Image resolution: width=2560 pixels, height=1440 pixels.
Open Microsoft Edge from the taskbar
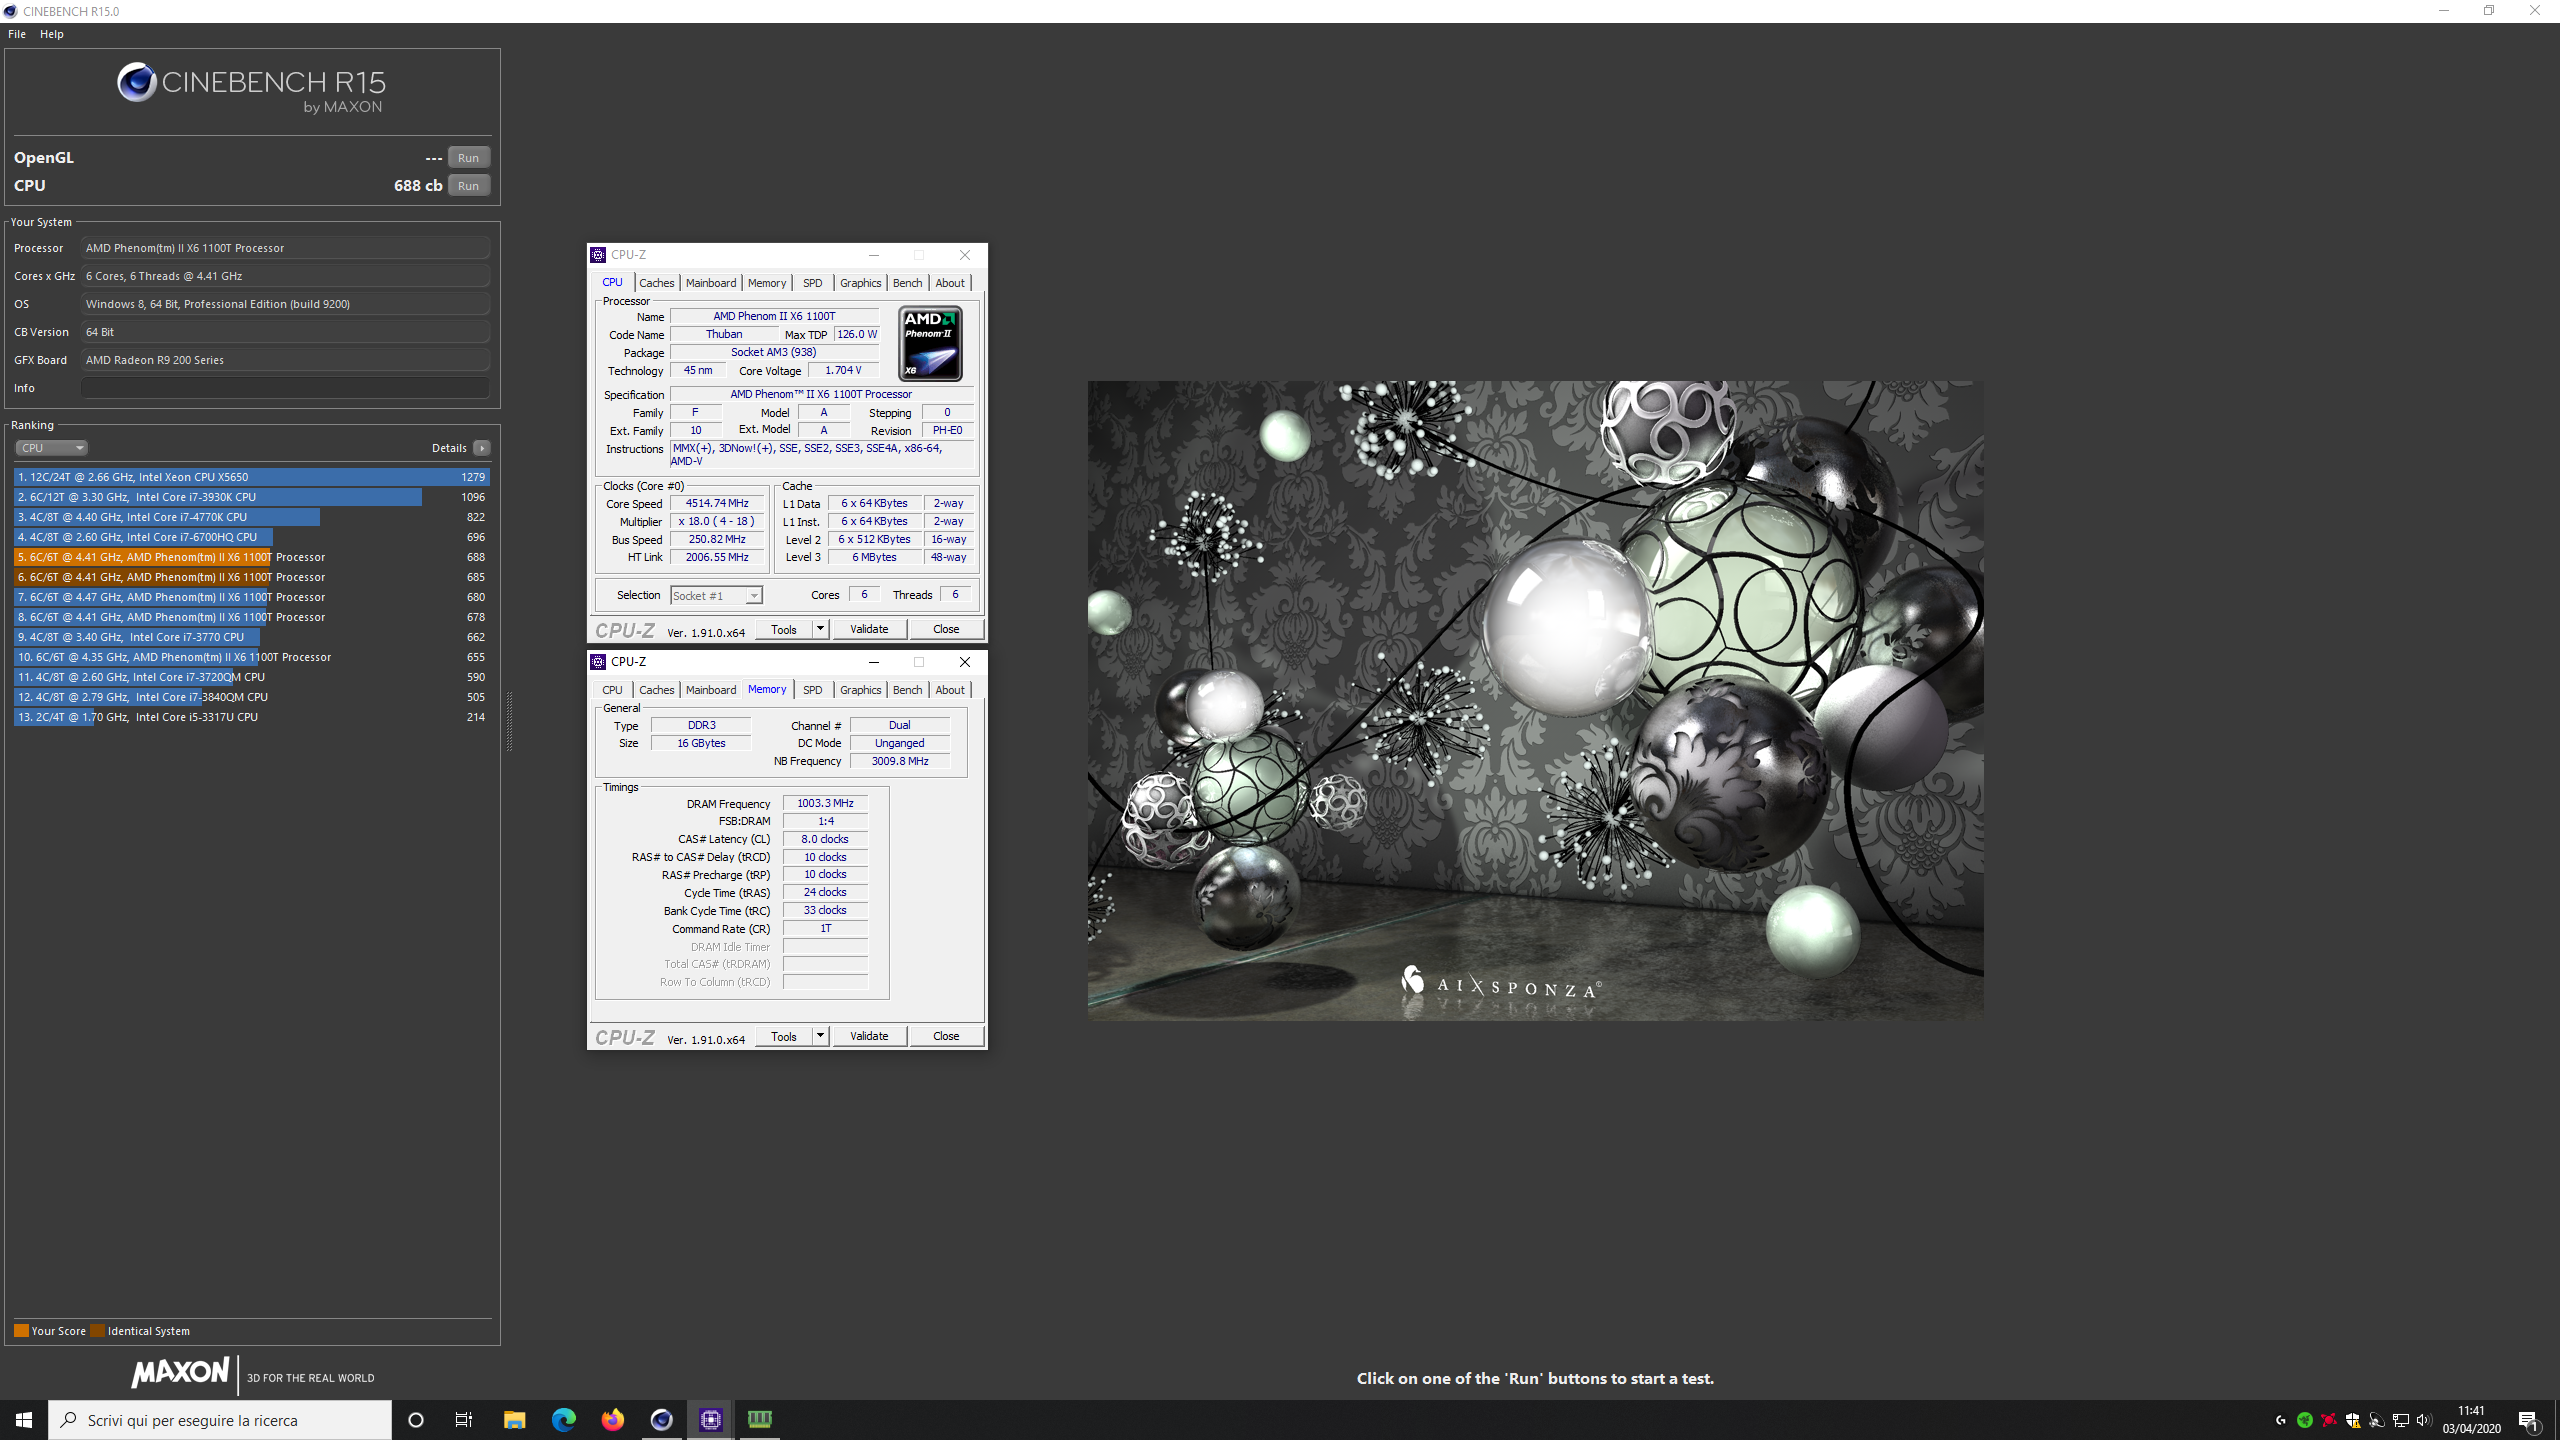[564, 1420]
